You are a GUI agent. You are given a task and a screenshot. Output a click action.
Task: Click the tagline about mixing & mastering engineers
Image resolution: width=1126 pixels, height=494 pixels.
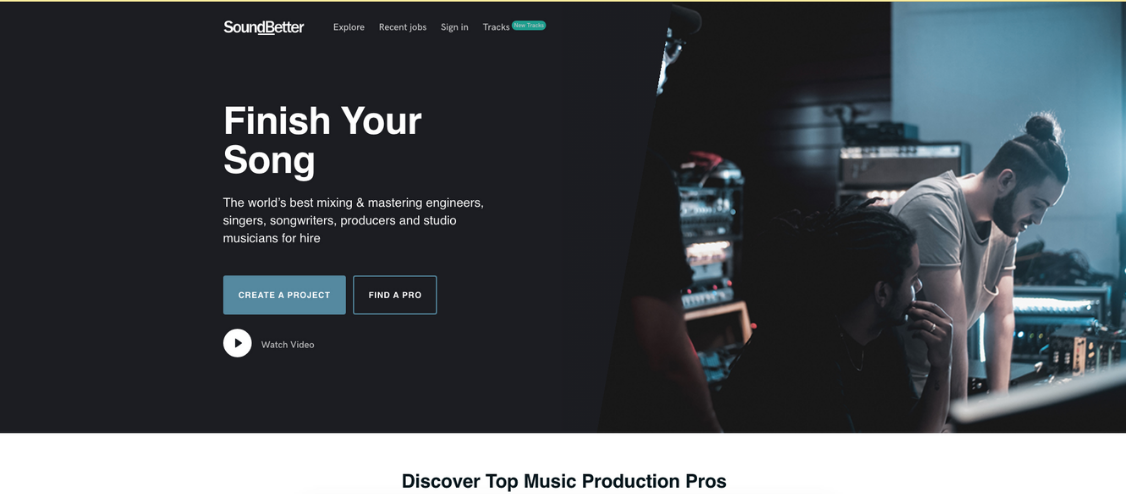coord(353,220)
